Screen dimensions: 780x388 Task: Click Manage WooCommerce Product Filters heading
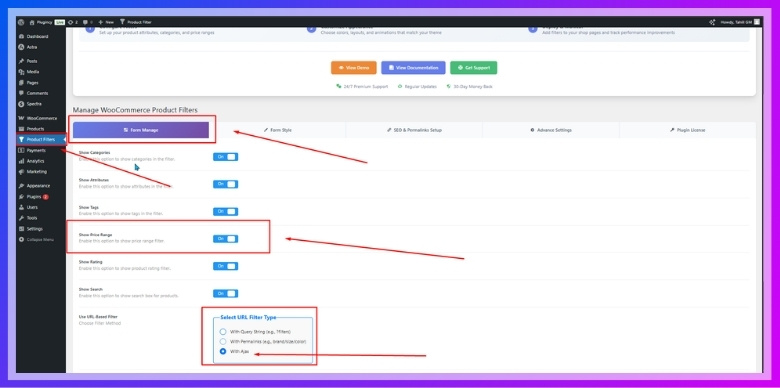(135, 110)
